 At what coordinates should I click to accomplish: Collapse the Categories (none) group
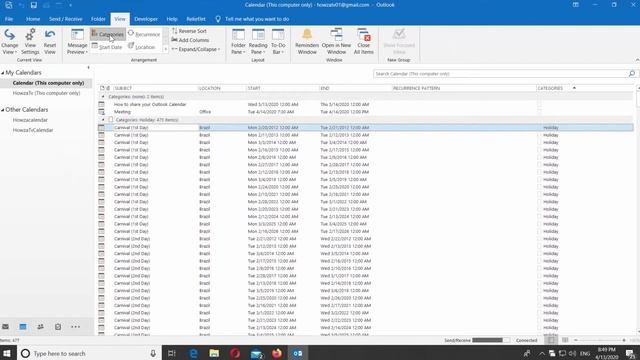(103, 97)
